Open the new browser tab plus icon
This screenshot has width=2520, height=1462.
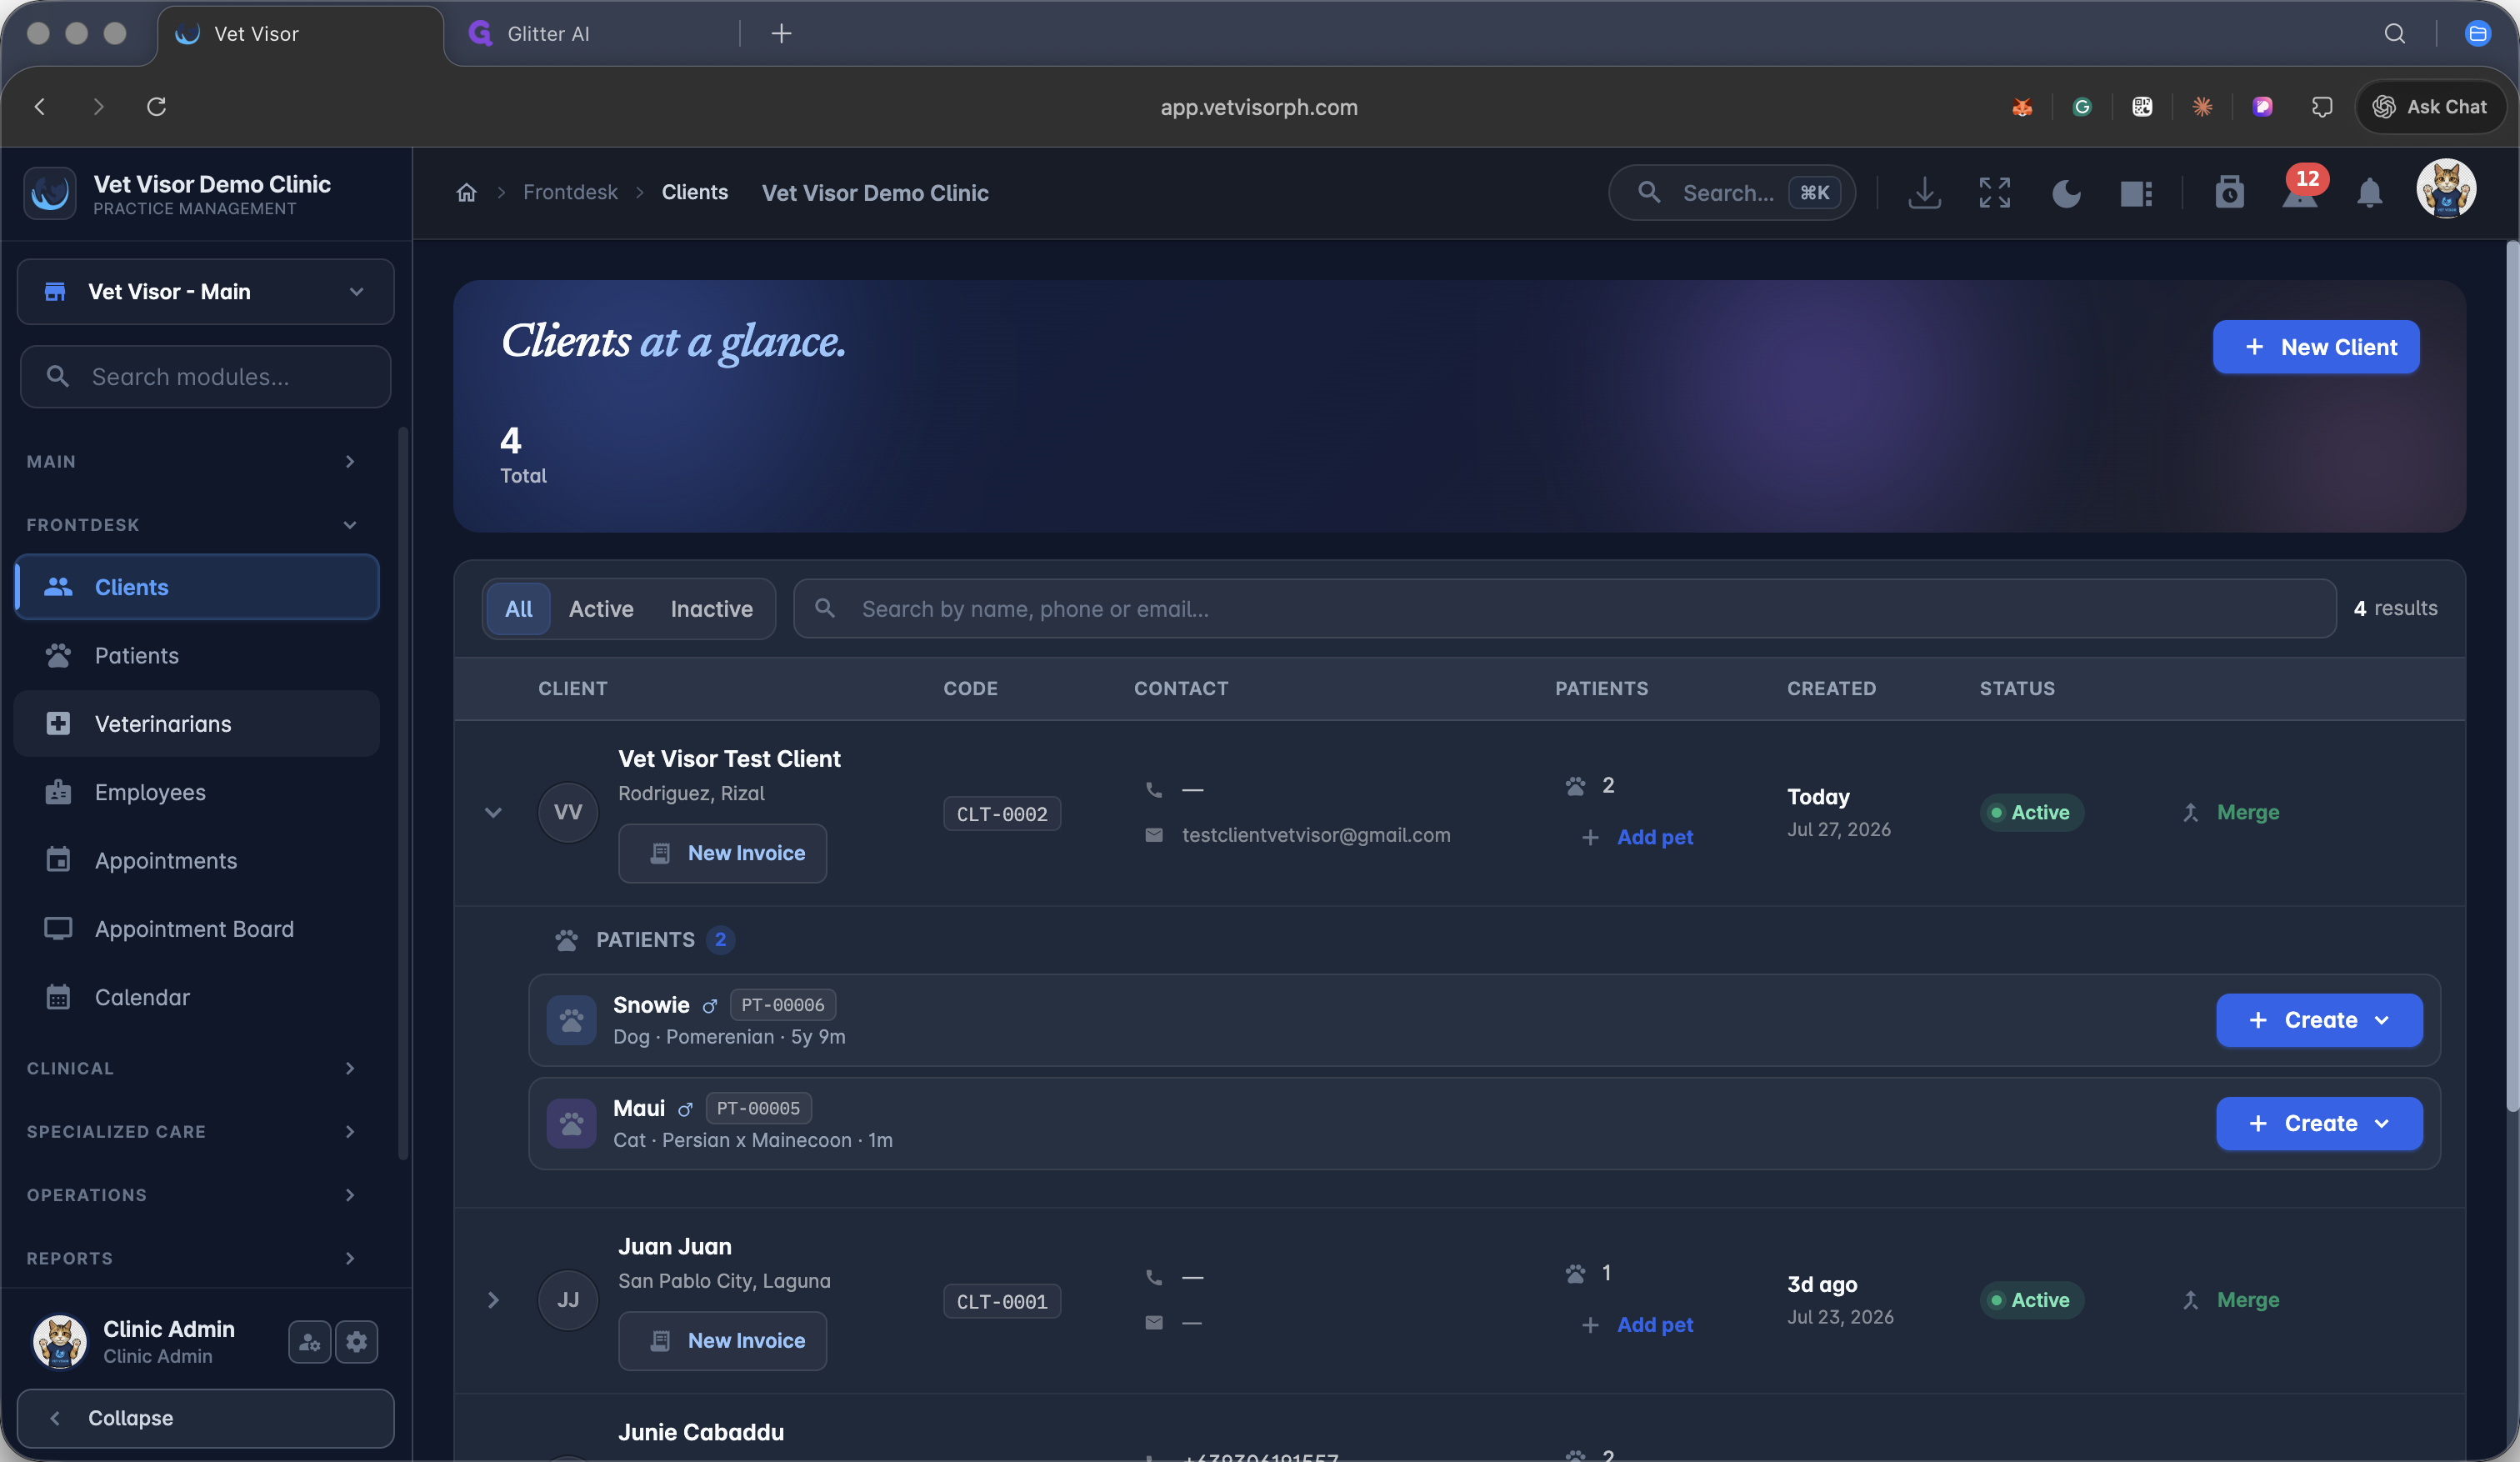781,34
